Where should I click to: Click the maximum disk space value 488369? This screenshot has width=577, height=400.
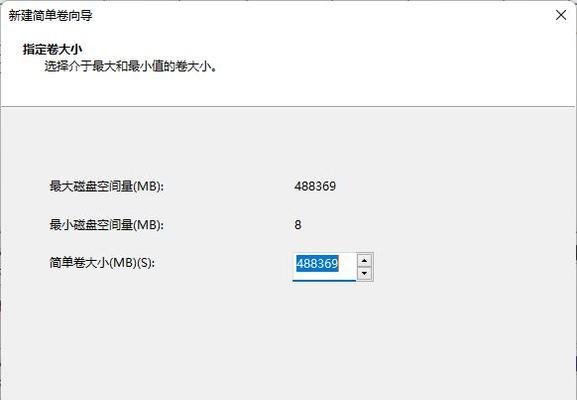click(x=315, y=186)
